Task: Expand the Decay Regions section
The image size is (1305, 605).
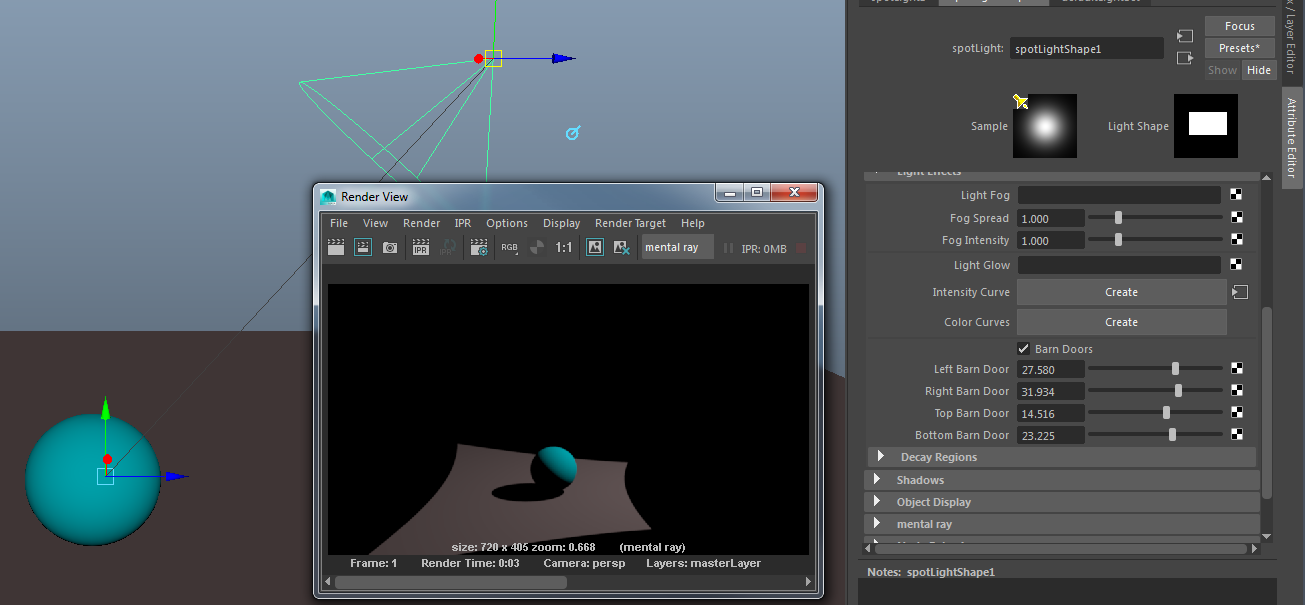Action: point(881,457)
